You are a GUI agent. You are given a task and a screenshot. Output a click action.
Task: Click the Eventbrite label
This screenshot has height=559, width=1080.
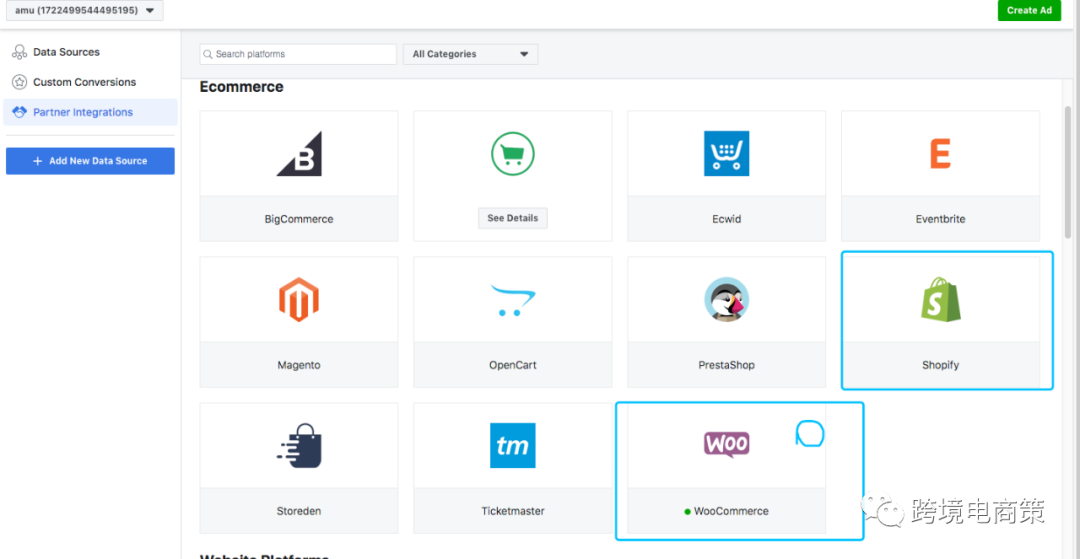tap(940, 219)
